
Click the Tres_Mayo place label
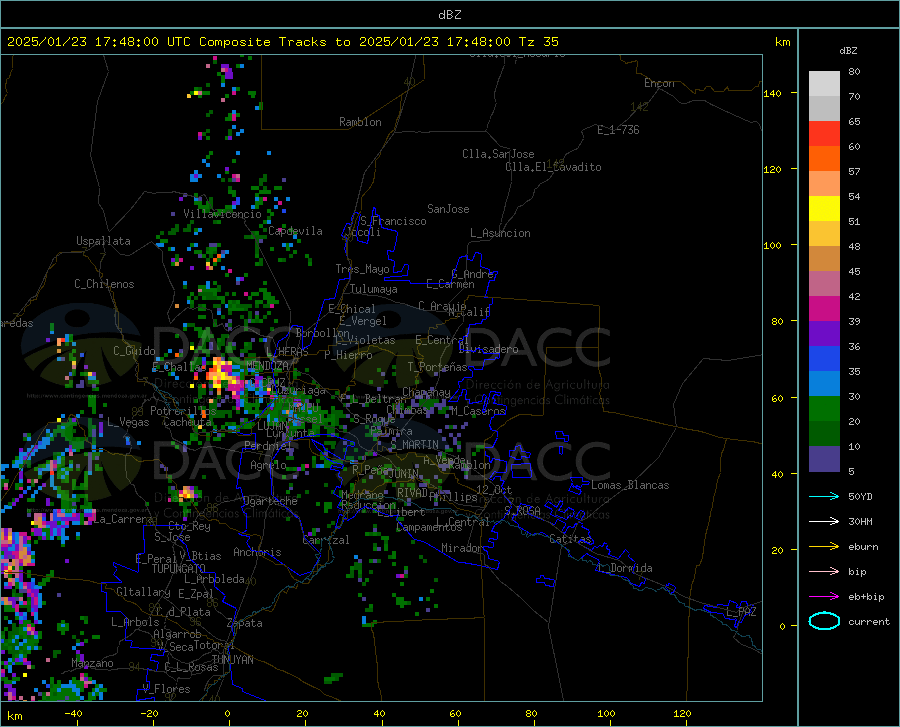point(363,269)
